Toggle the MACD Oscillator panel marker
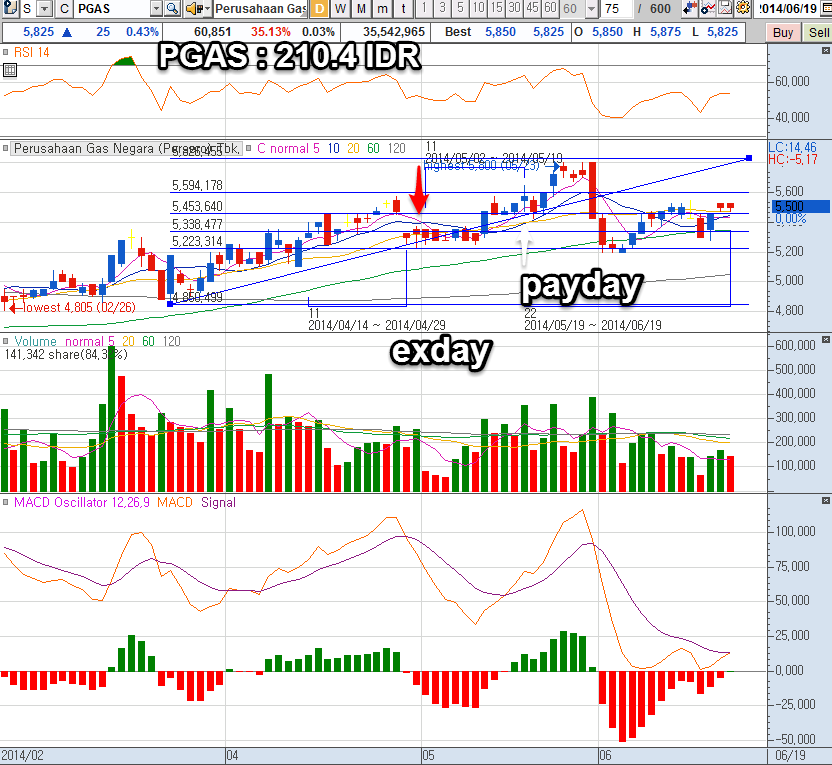The image size is (832, 765). point(6,502)
